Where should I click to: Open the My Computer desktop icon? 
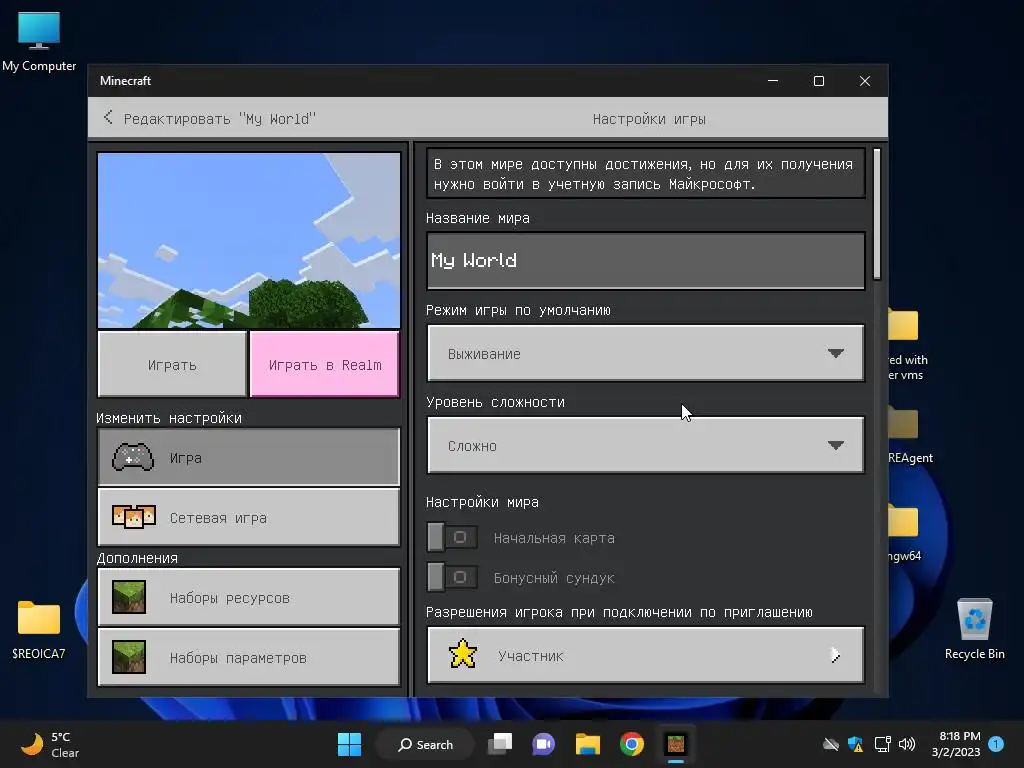[39, 42]
